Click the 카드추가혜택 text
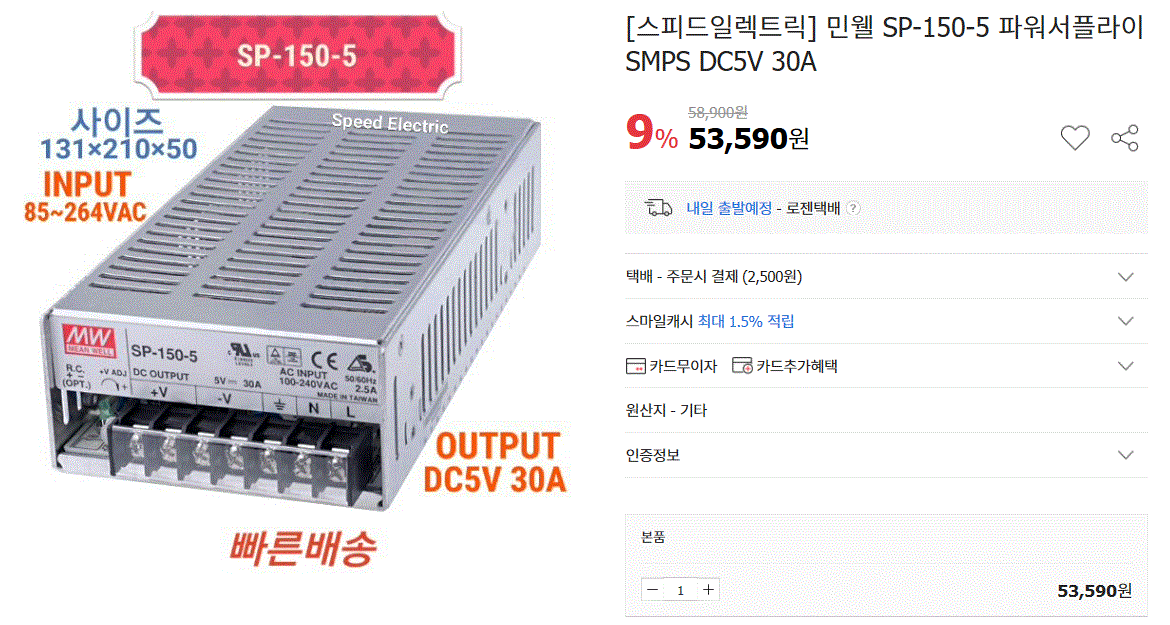The width and height of the screenshot is (1170, 625). pos(797,366)
